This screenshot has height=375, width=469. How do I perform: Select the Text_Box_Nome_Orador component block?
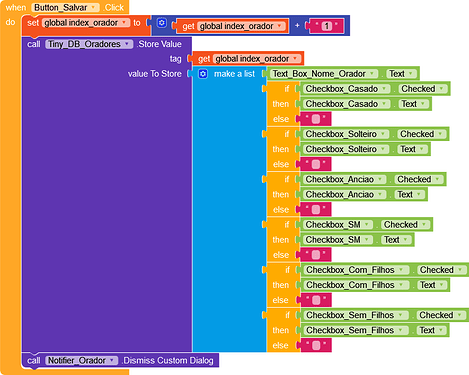(323, 74)
